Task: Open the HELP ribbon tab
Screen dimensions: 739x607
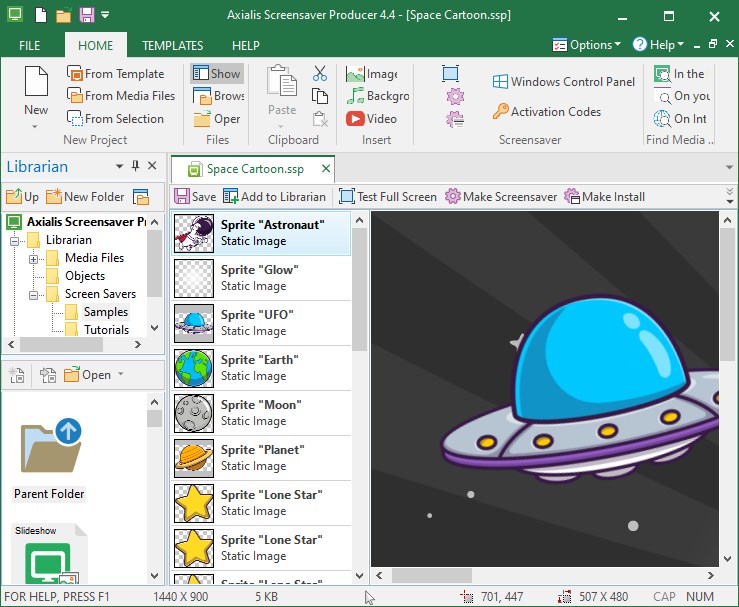Action: coord(246,45)
